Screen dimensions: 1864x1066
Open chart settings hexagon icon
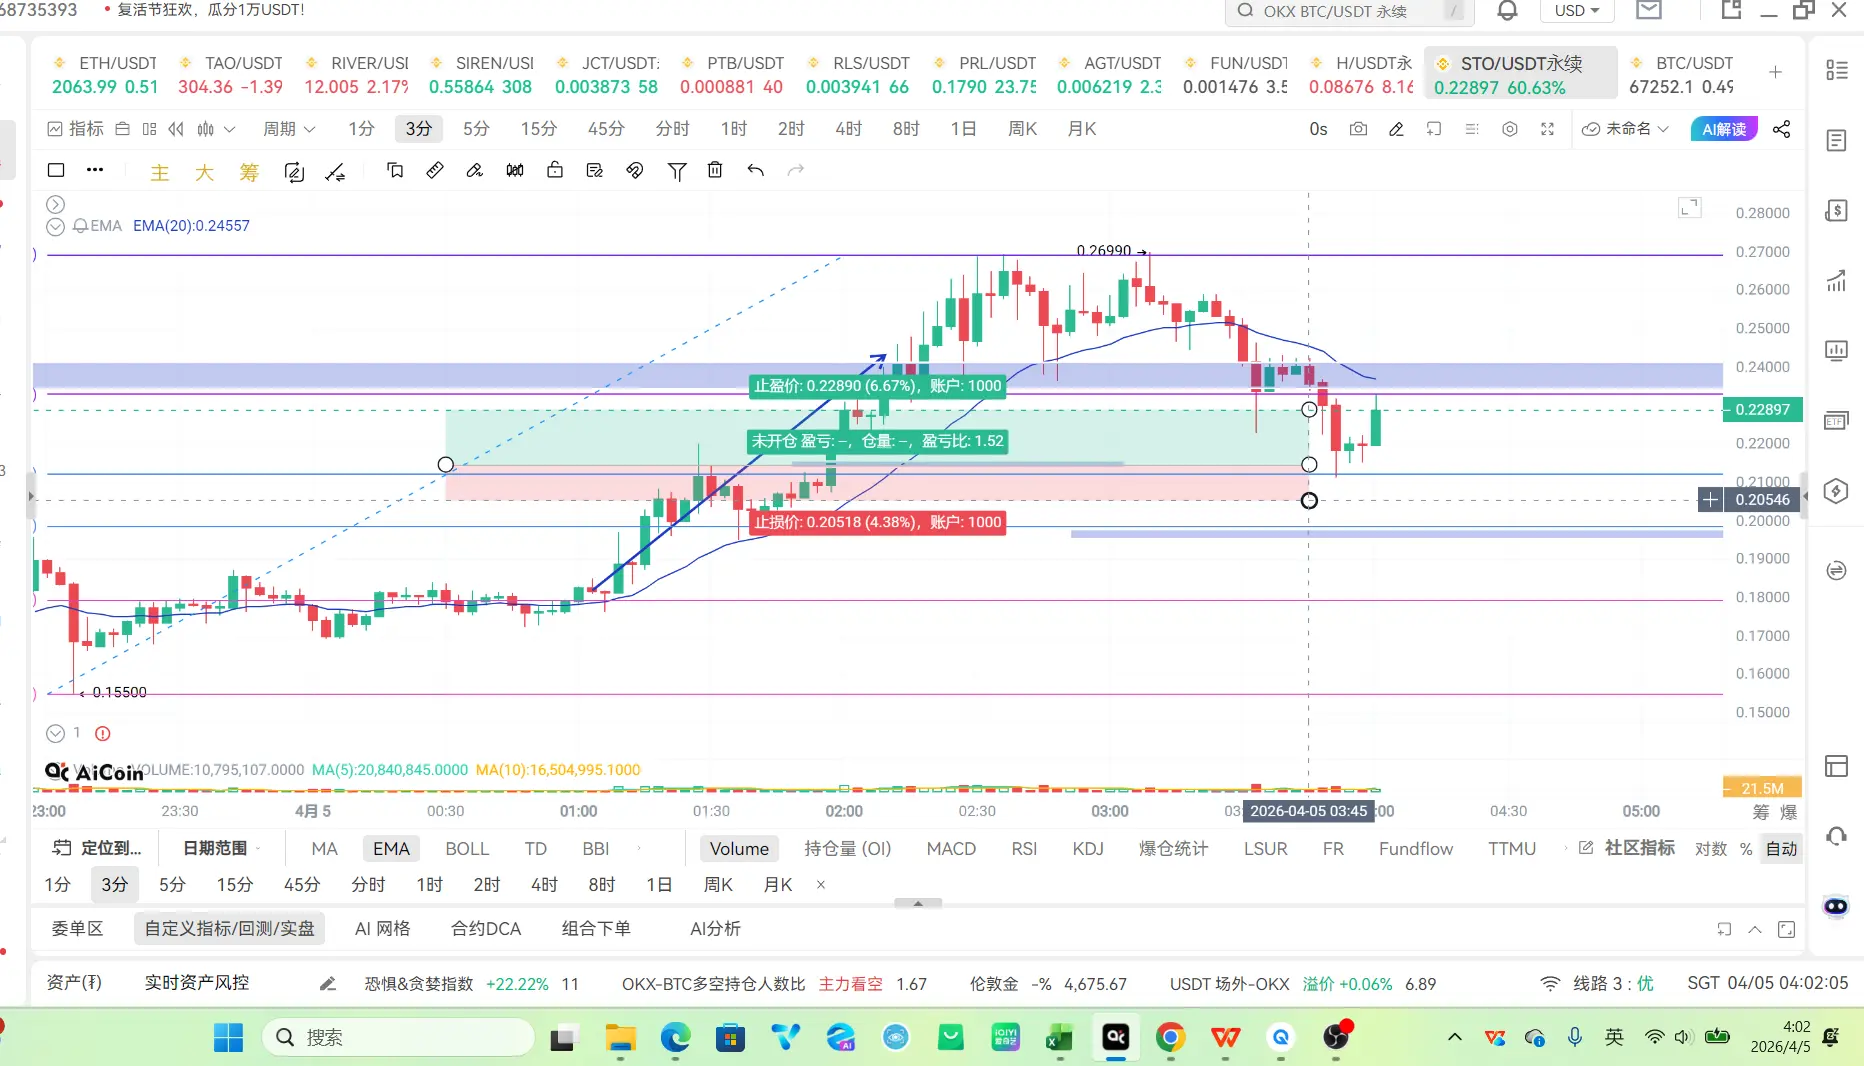[1510, 129]
